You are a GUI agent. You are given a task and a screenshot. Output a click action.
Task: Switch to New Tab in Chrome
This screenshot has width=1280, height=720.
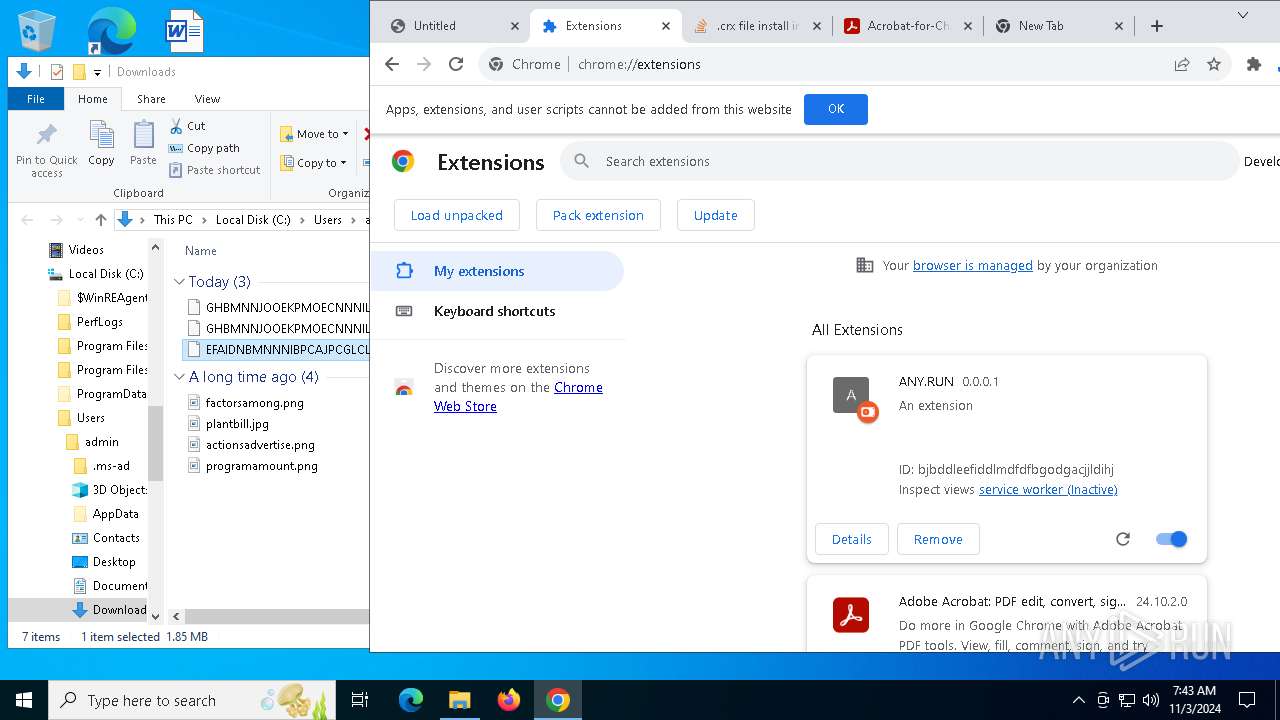pyautogui.click(x=1058, y=26)
